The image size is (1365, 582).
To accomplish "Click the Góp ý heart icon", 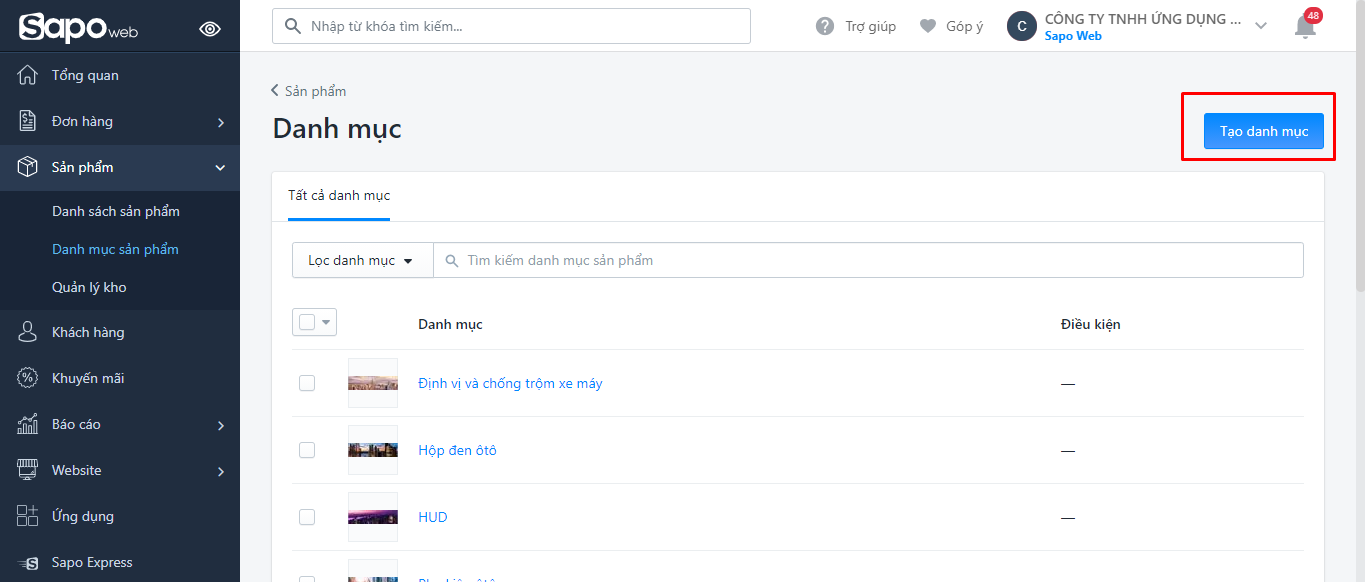I will pos(928,26).
